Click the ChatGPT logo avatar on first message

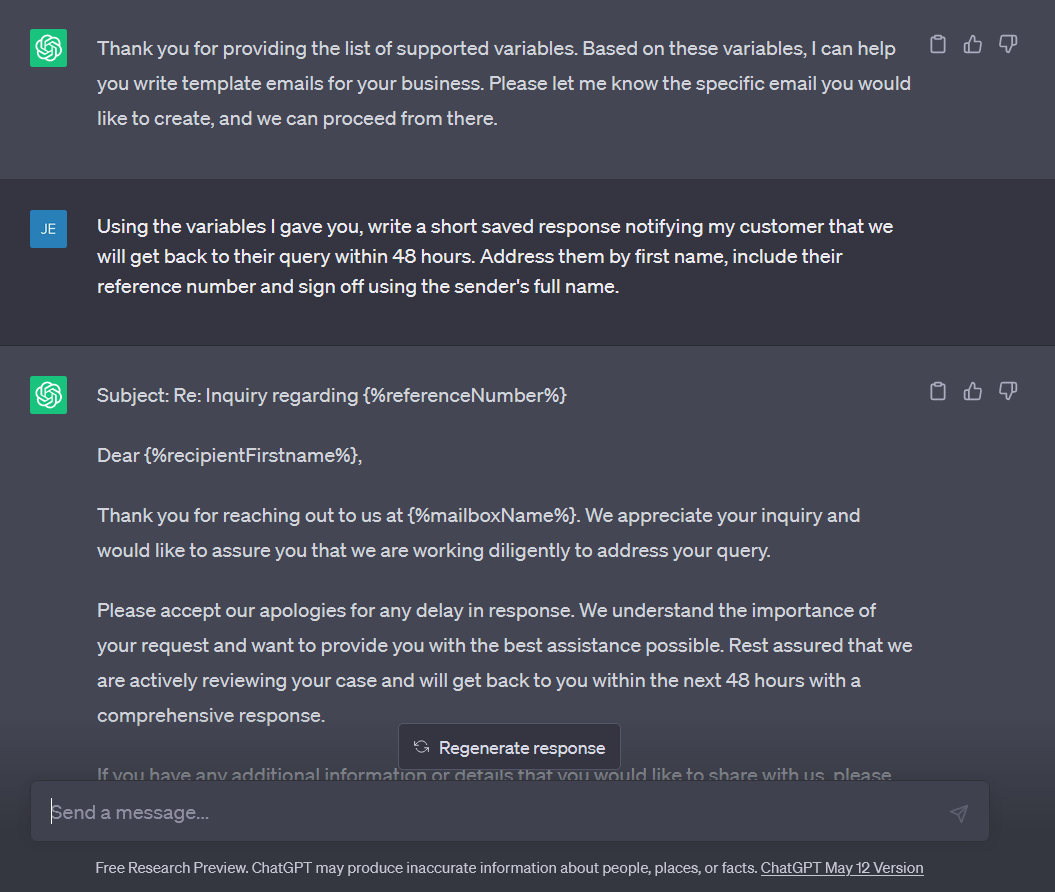(x=47, y=46)
